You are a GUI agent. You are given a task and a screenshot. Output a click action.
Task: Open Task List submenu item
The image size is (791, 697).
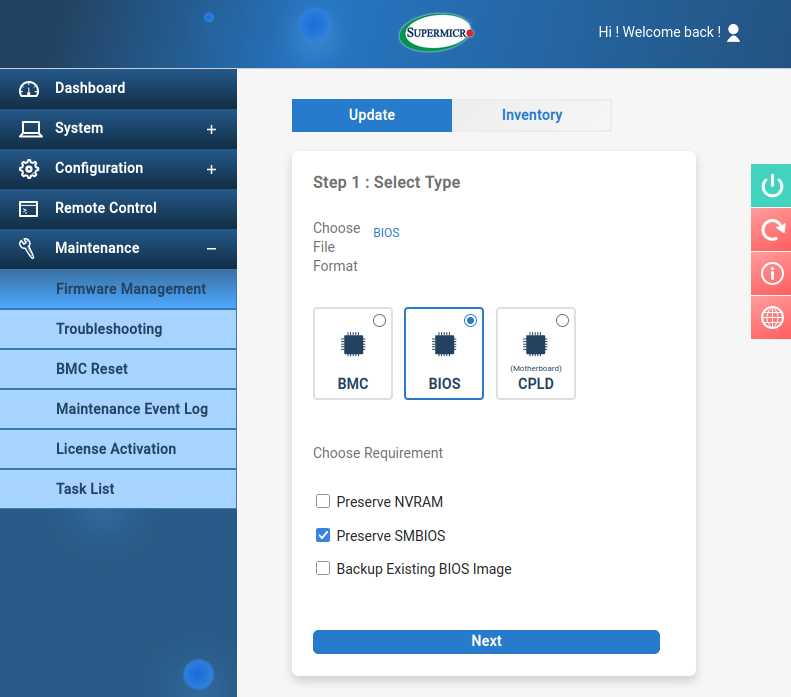click(118, 489)
